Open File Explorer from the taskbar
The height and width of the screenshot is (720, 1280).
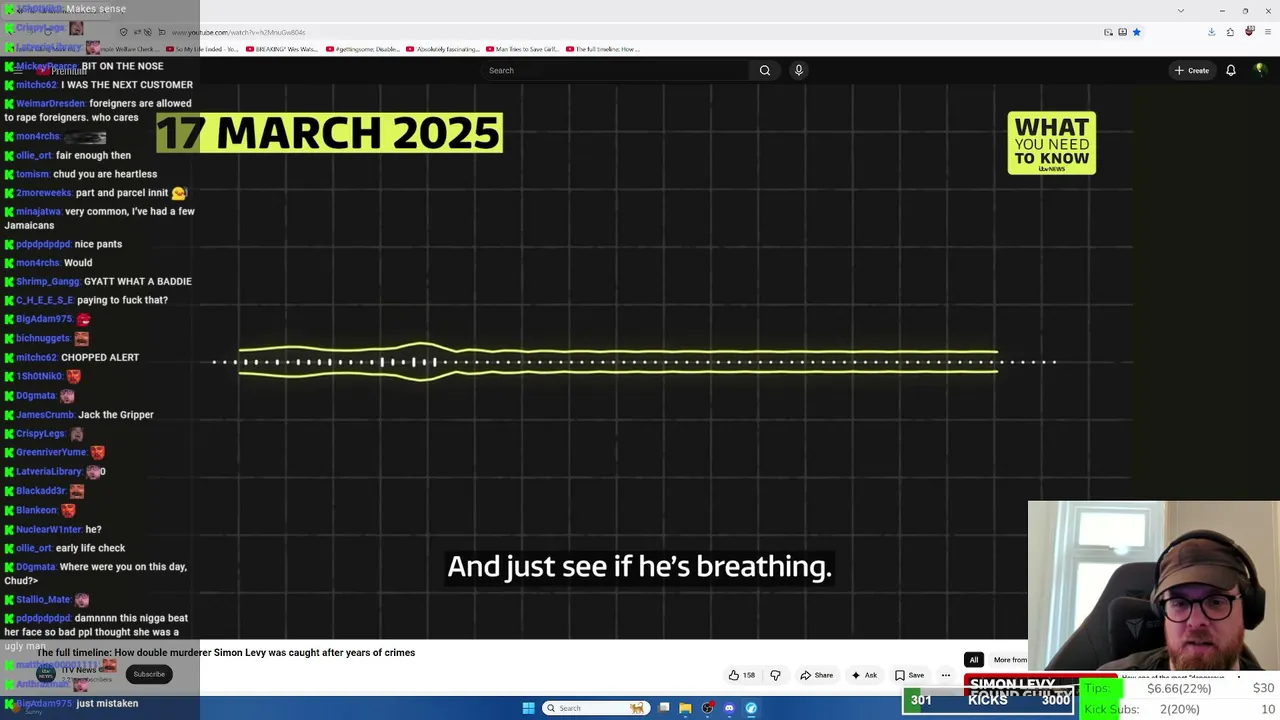[685, 708]
